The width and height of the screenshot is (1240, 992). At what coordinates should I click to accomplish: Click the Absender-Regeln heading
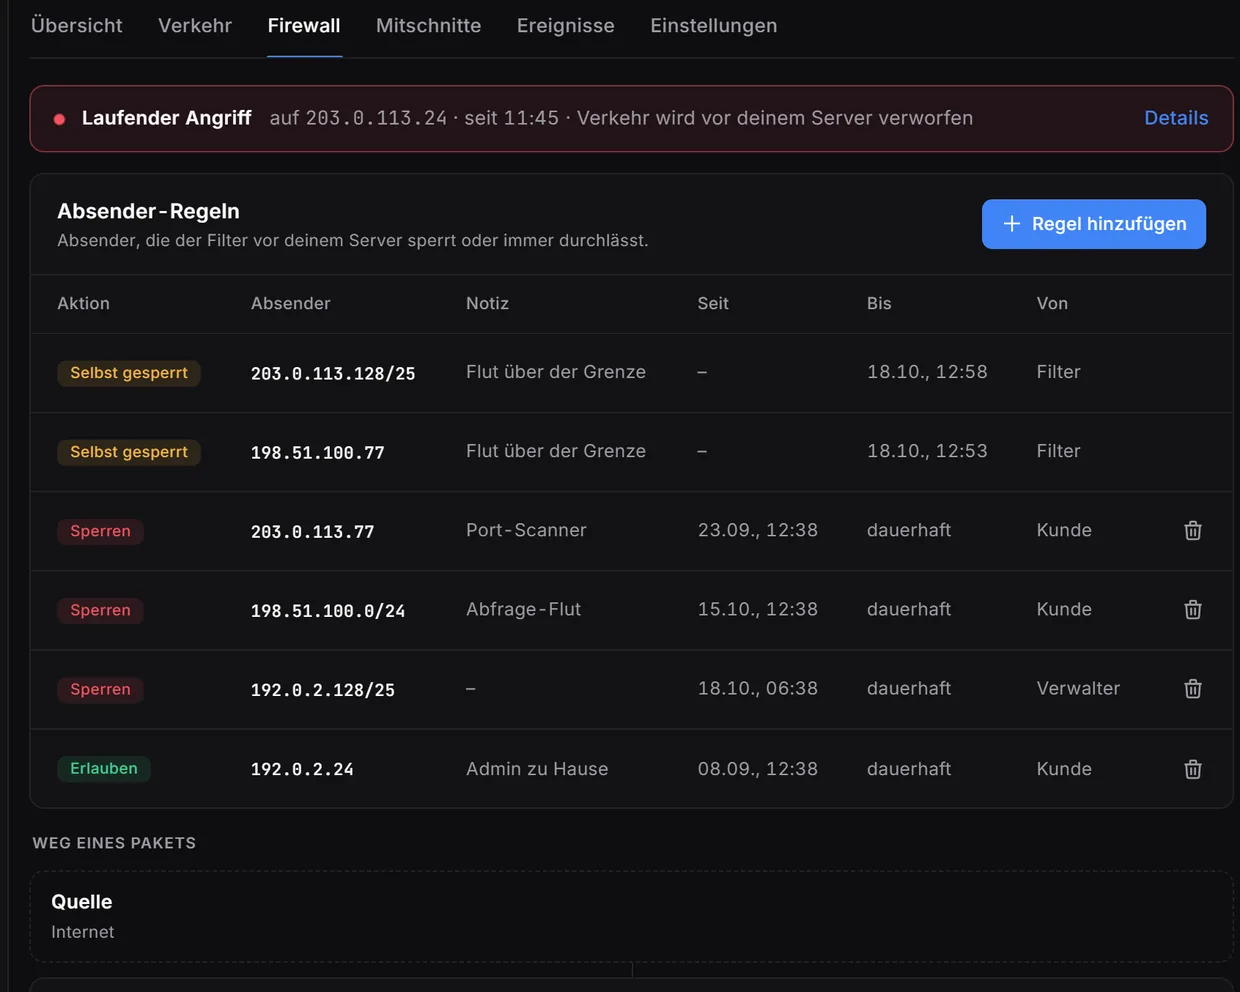tap(148, 211)
